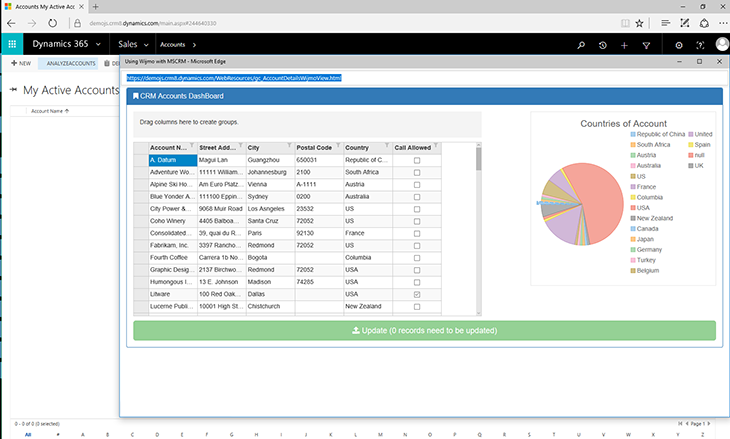Switch to Accounts My Active browser tab

tap(45, 7)
